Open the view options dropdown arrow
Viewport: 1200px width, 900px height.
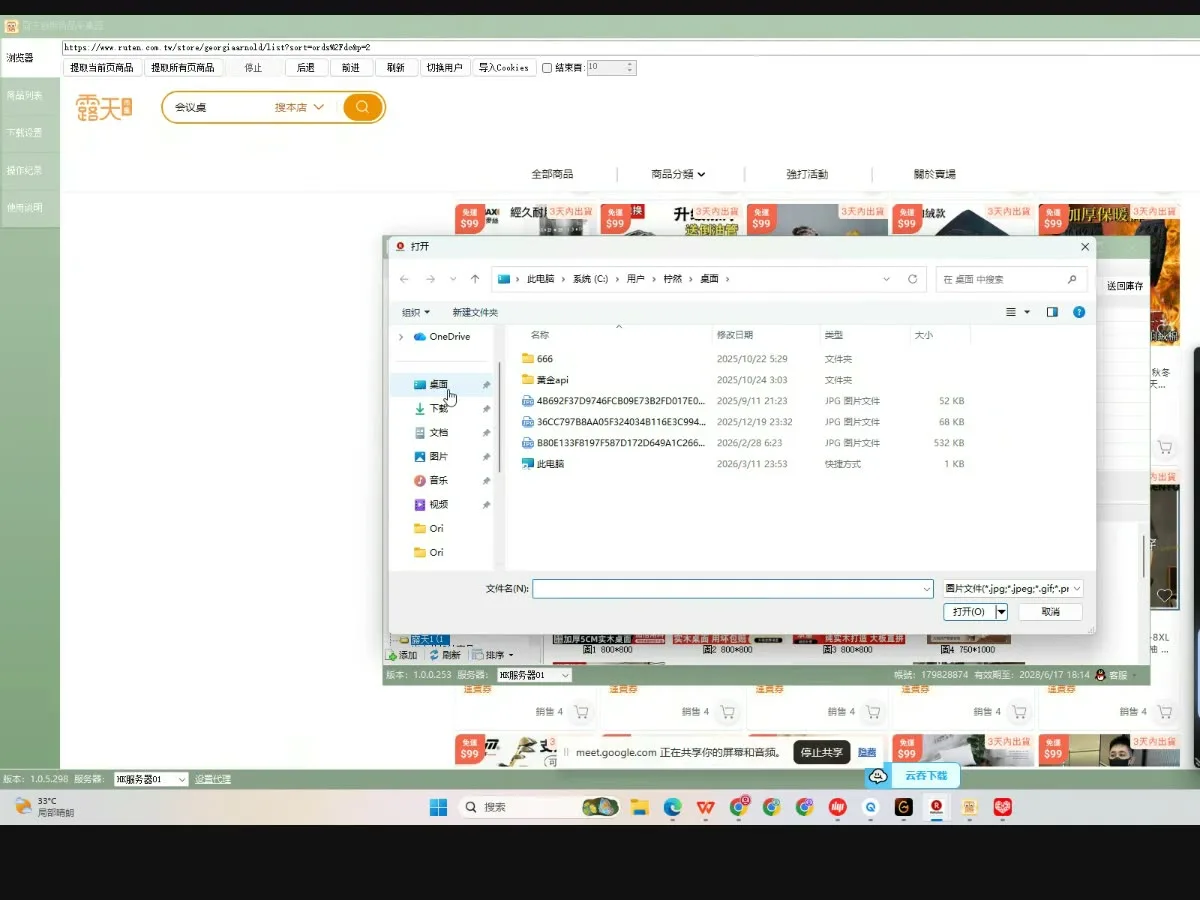coord(1027,312)
